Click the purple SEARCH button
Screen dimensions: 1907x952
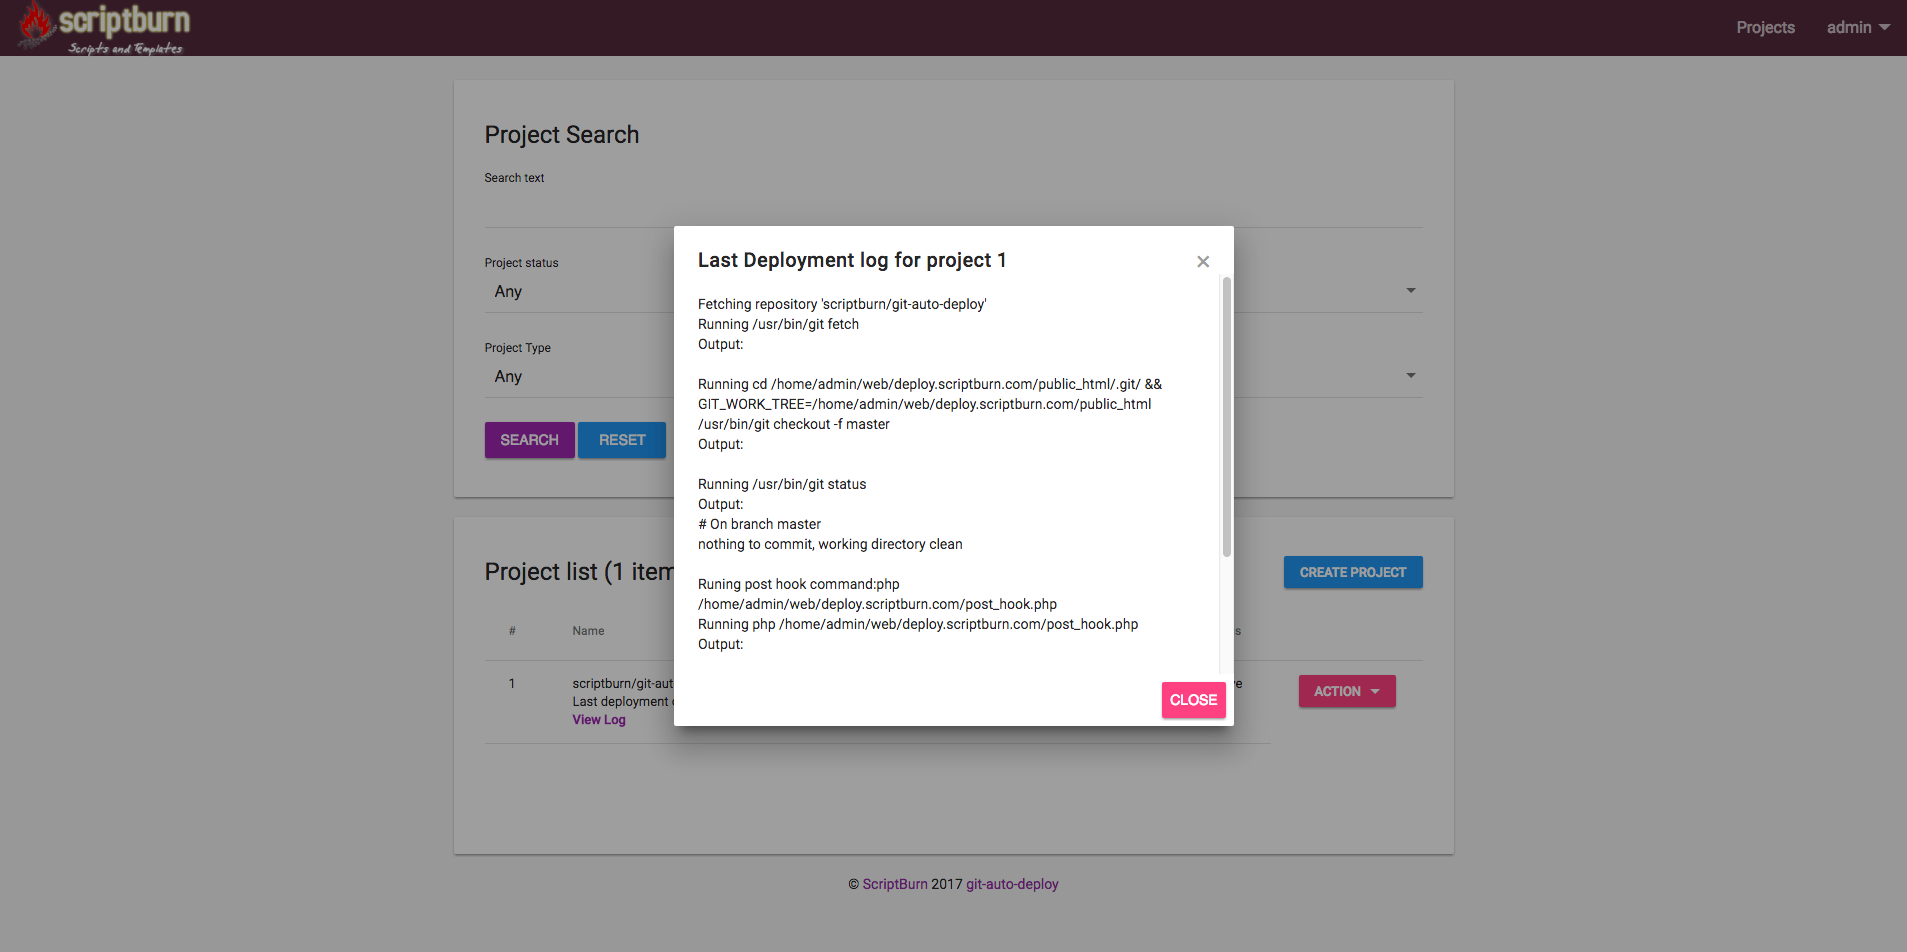point(529,440)
